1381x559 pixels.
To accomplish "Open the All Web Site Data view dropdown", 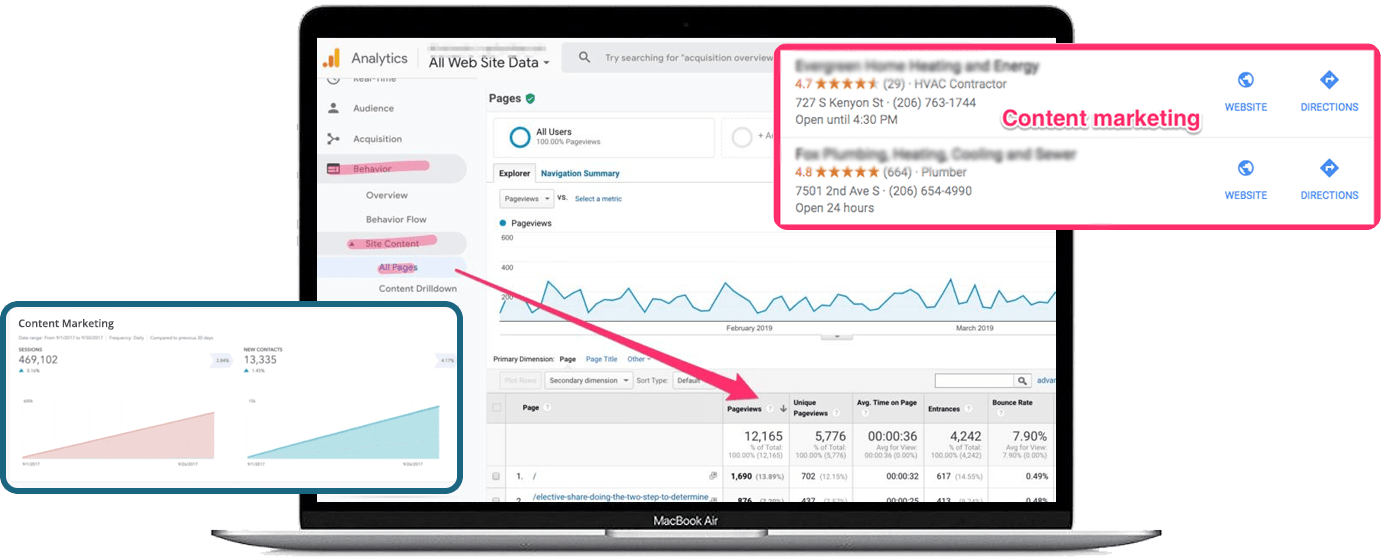I will point(489,62).
